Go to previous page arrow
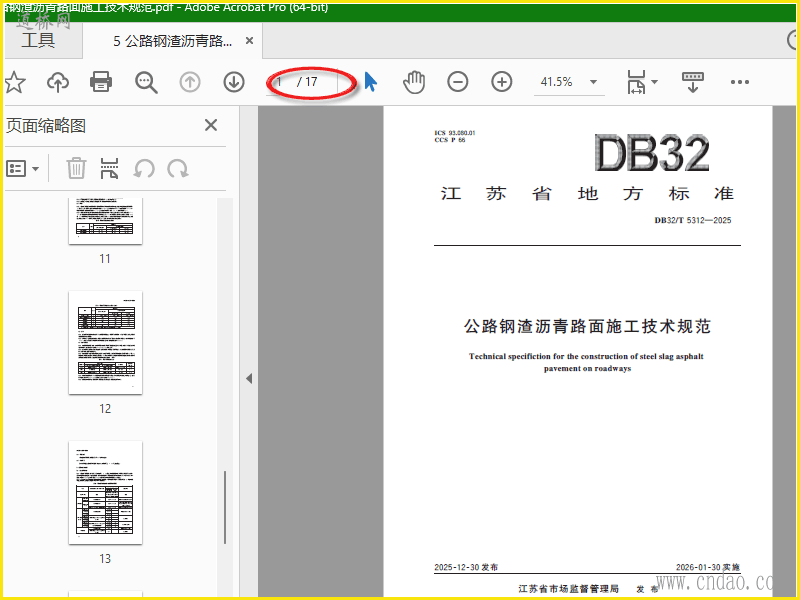The width and height of the screenshot is (800, 600). tap(190, 82)
